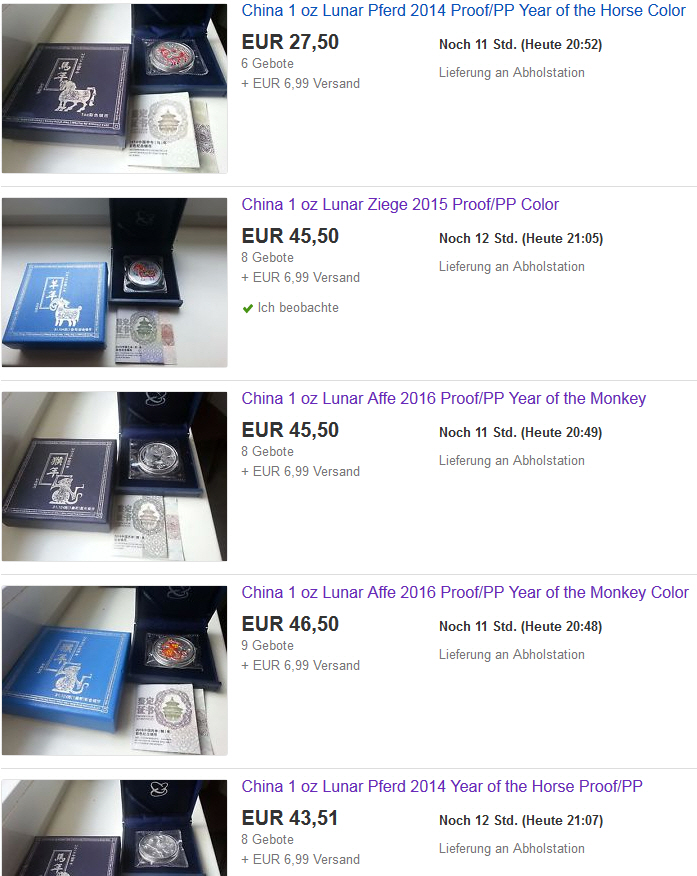Viewport: 697px width, 876px height.
Task: Click the 'Ich beobachte' watch status text
Action: tap(298, 307)
